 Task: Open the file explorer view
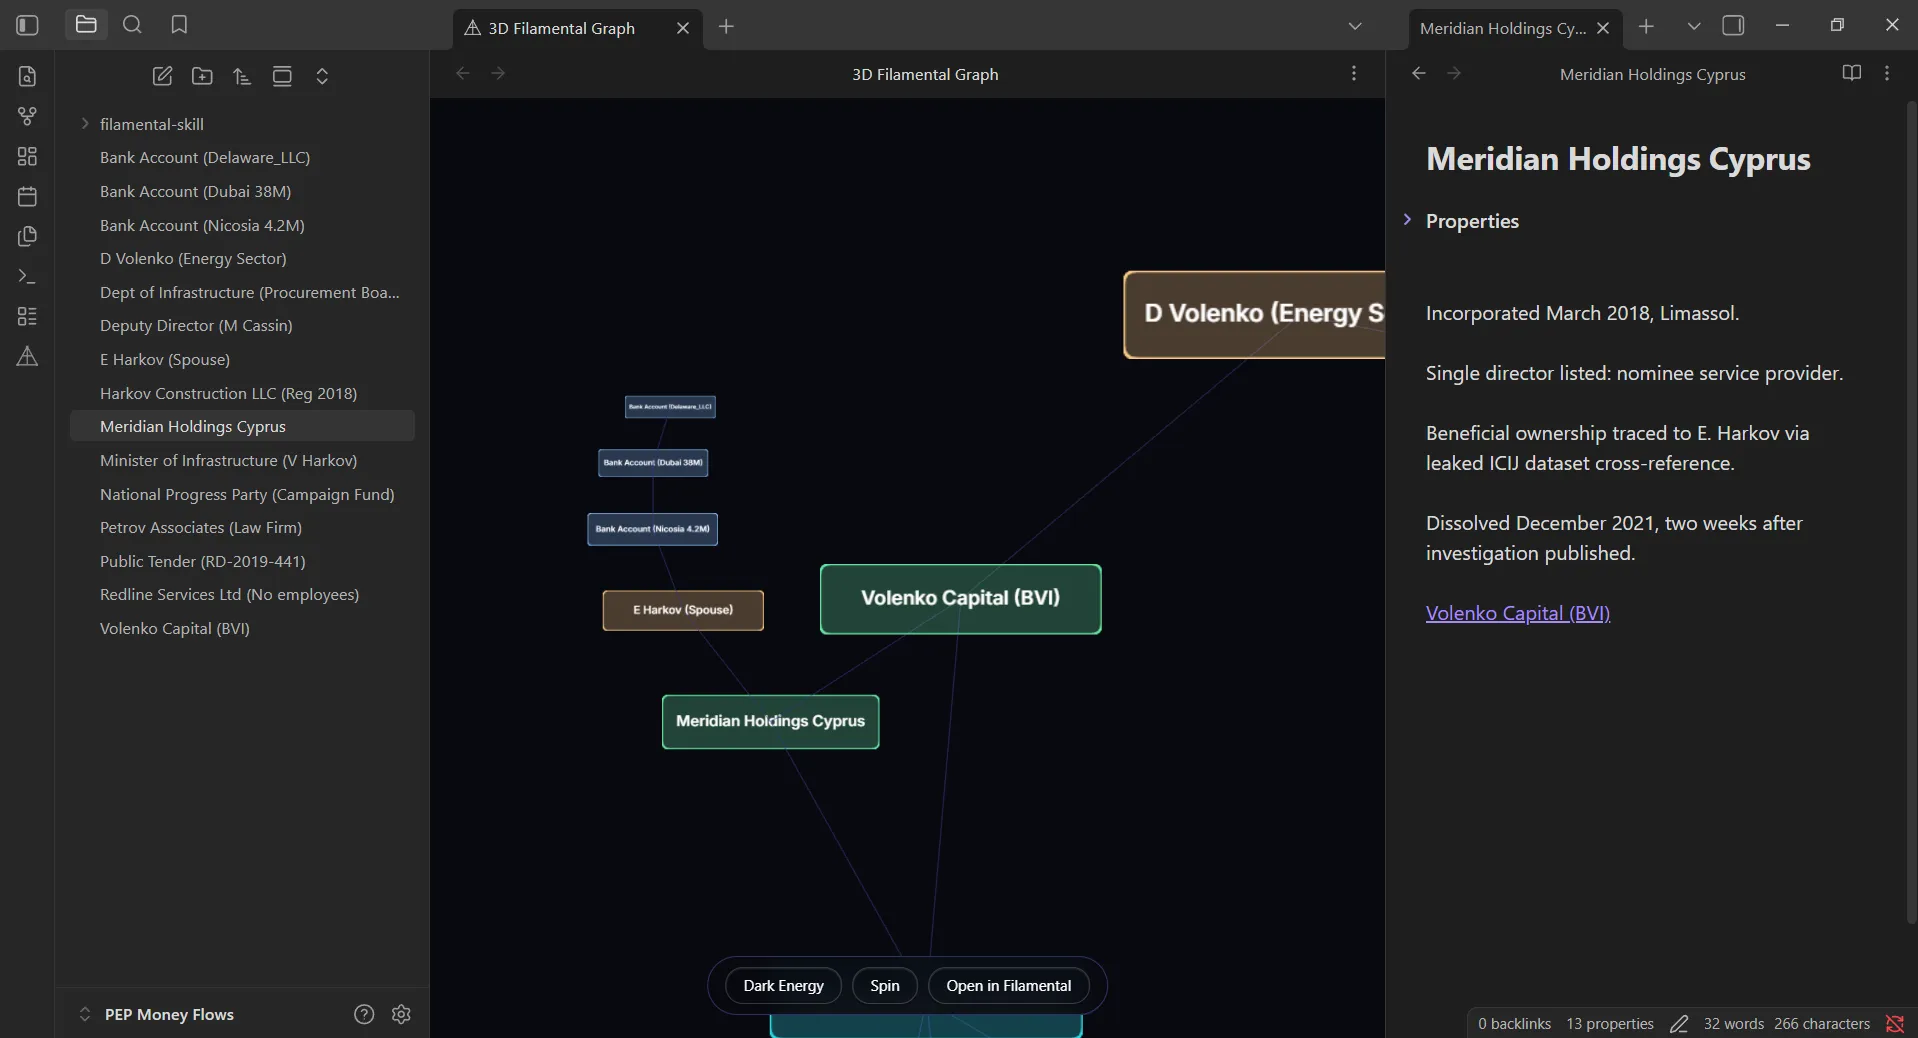tap(86, 25)
